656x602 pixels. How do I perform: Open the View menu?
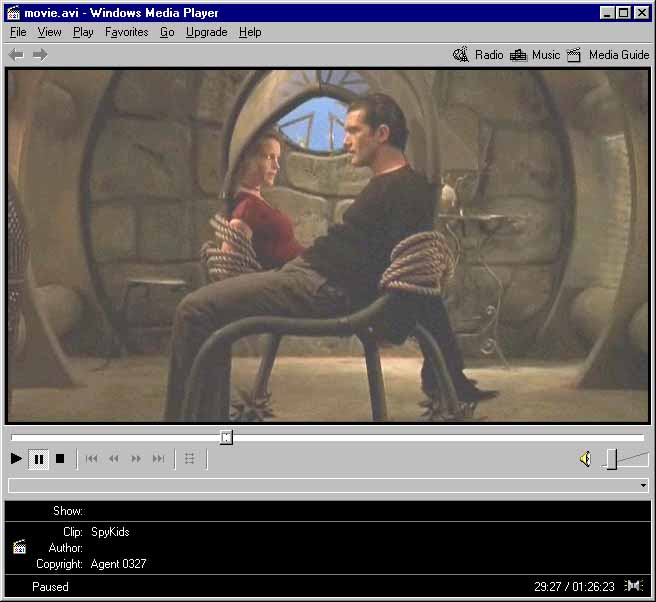[49, 32]
